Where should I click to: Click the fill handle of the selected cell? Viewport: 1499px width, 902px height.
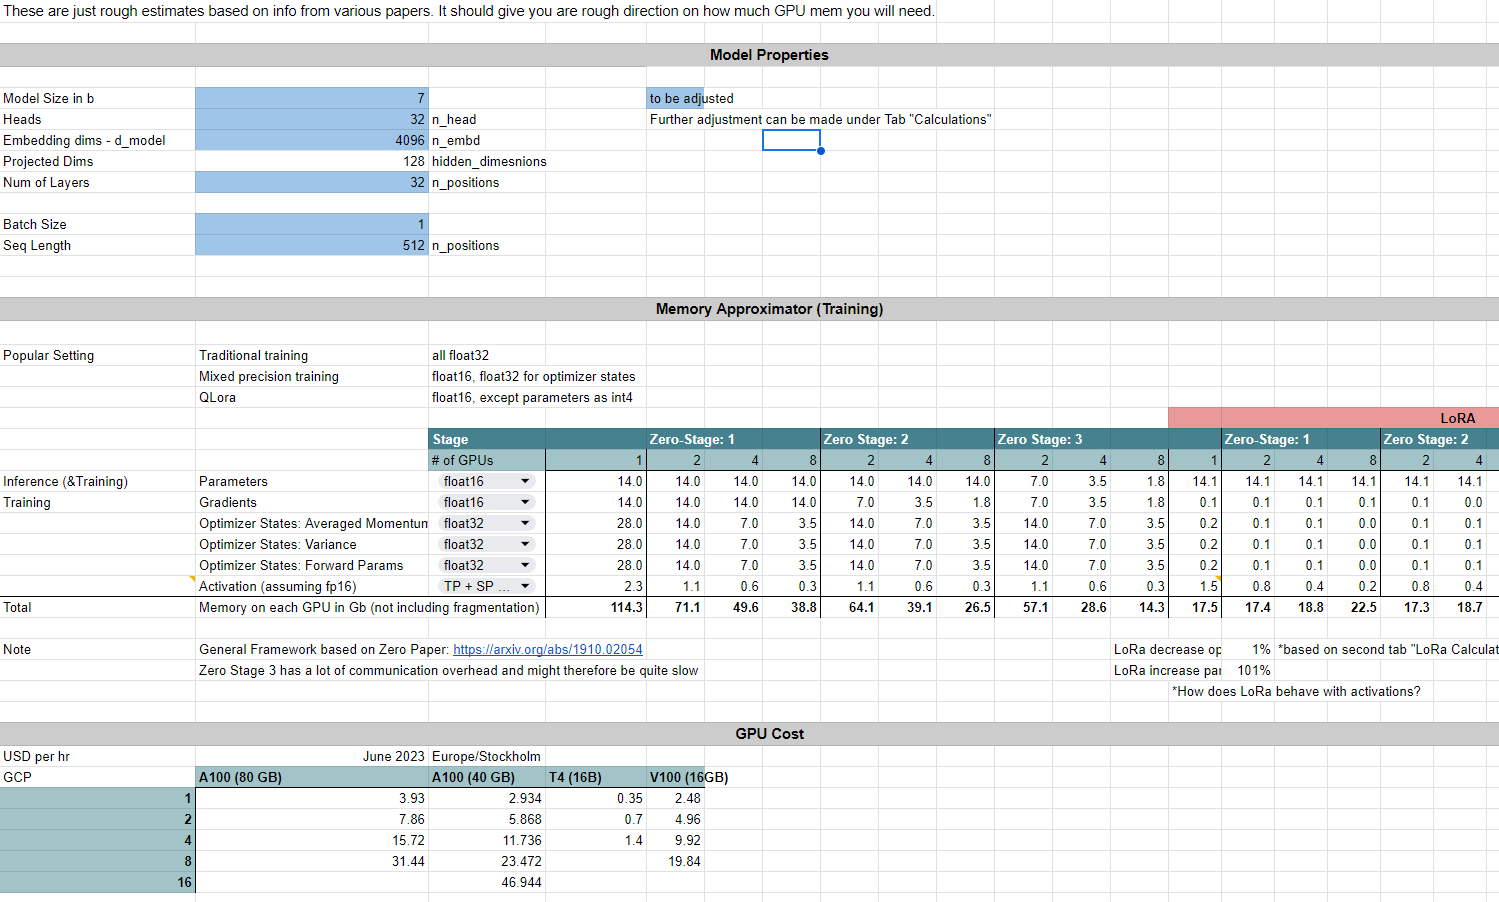point(821,151)
